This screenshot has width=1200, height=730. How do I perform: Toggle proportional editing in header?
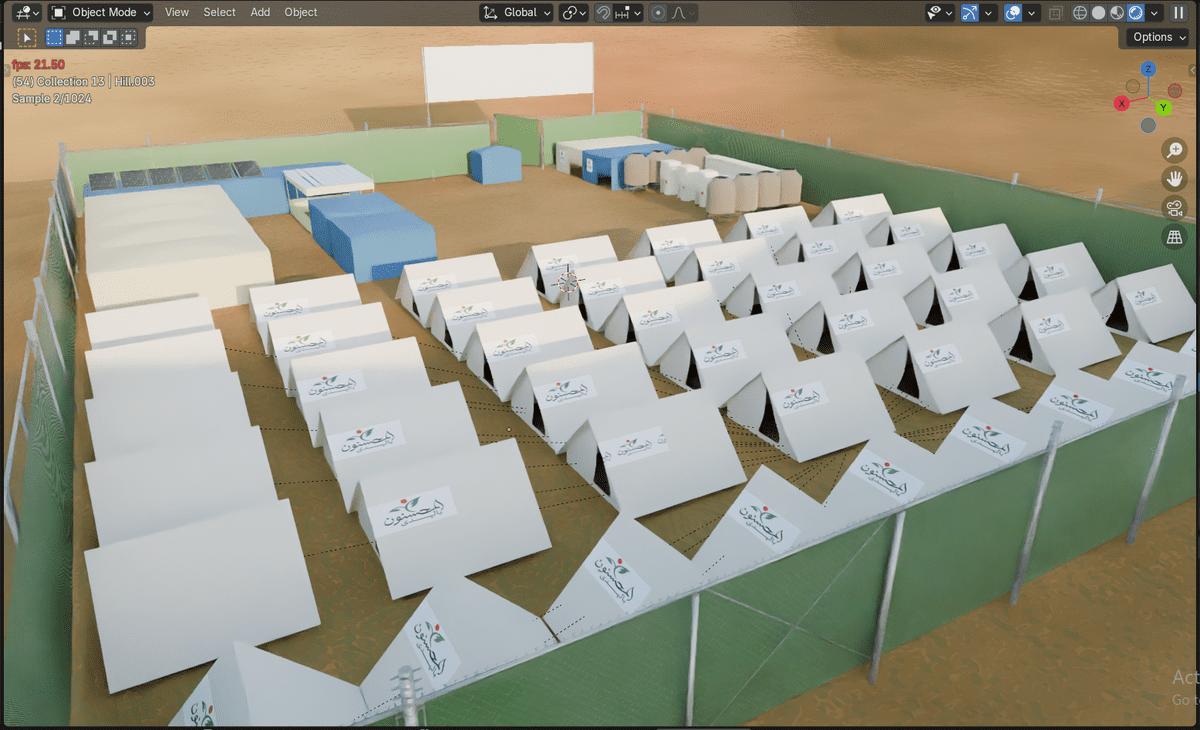[x=658, y=13]
